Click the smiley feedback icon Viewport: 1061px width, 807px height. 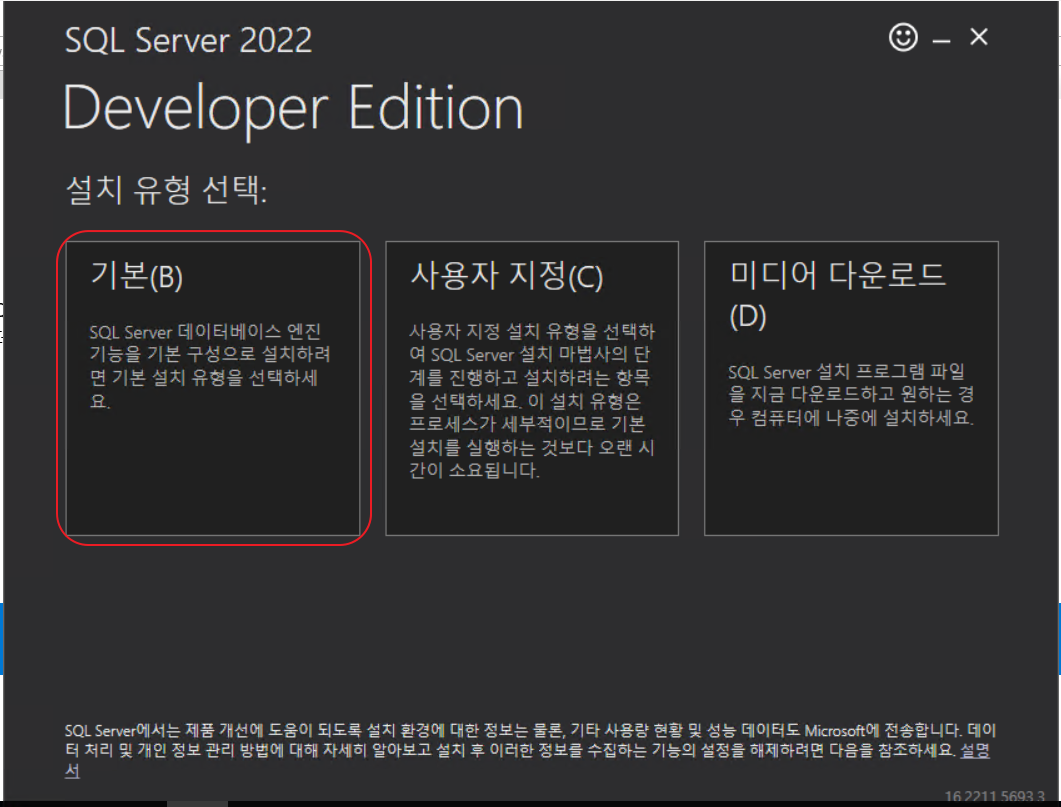click(903, 37)
